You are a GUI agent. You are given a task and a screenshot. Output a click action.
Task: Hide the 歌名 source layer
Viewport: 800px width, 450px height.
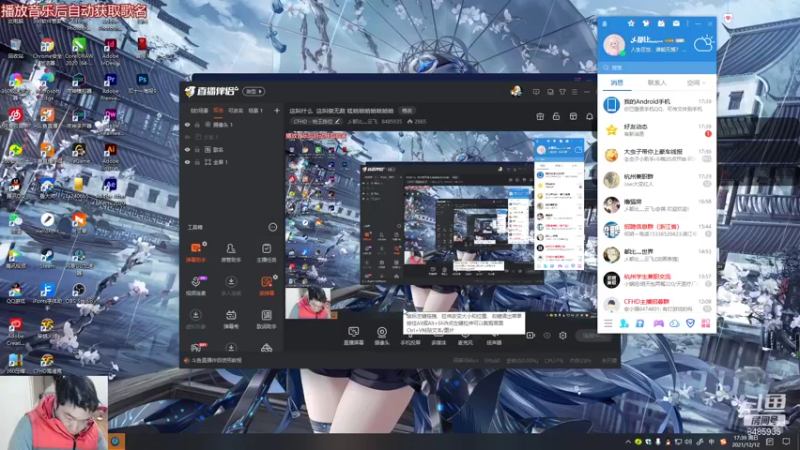tap(187, 149)
